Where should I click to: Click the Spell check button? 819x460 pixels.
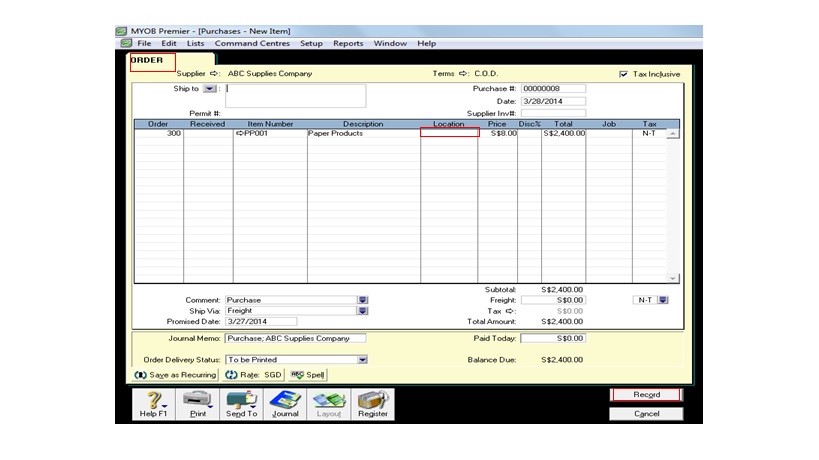click(308, 375)
